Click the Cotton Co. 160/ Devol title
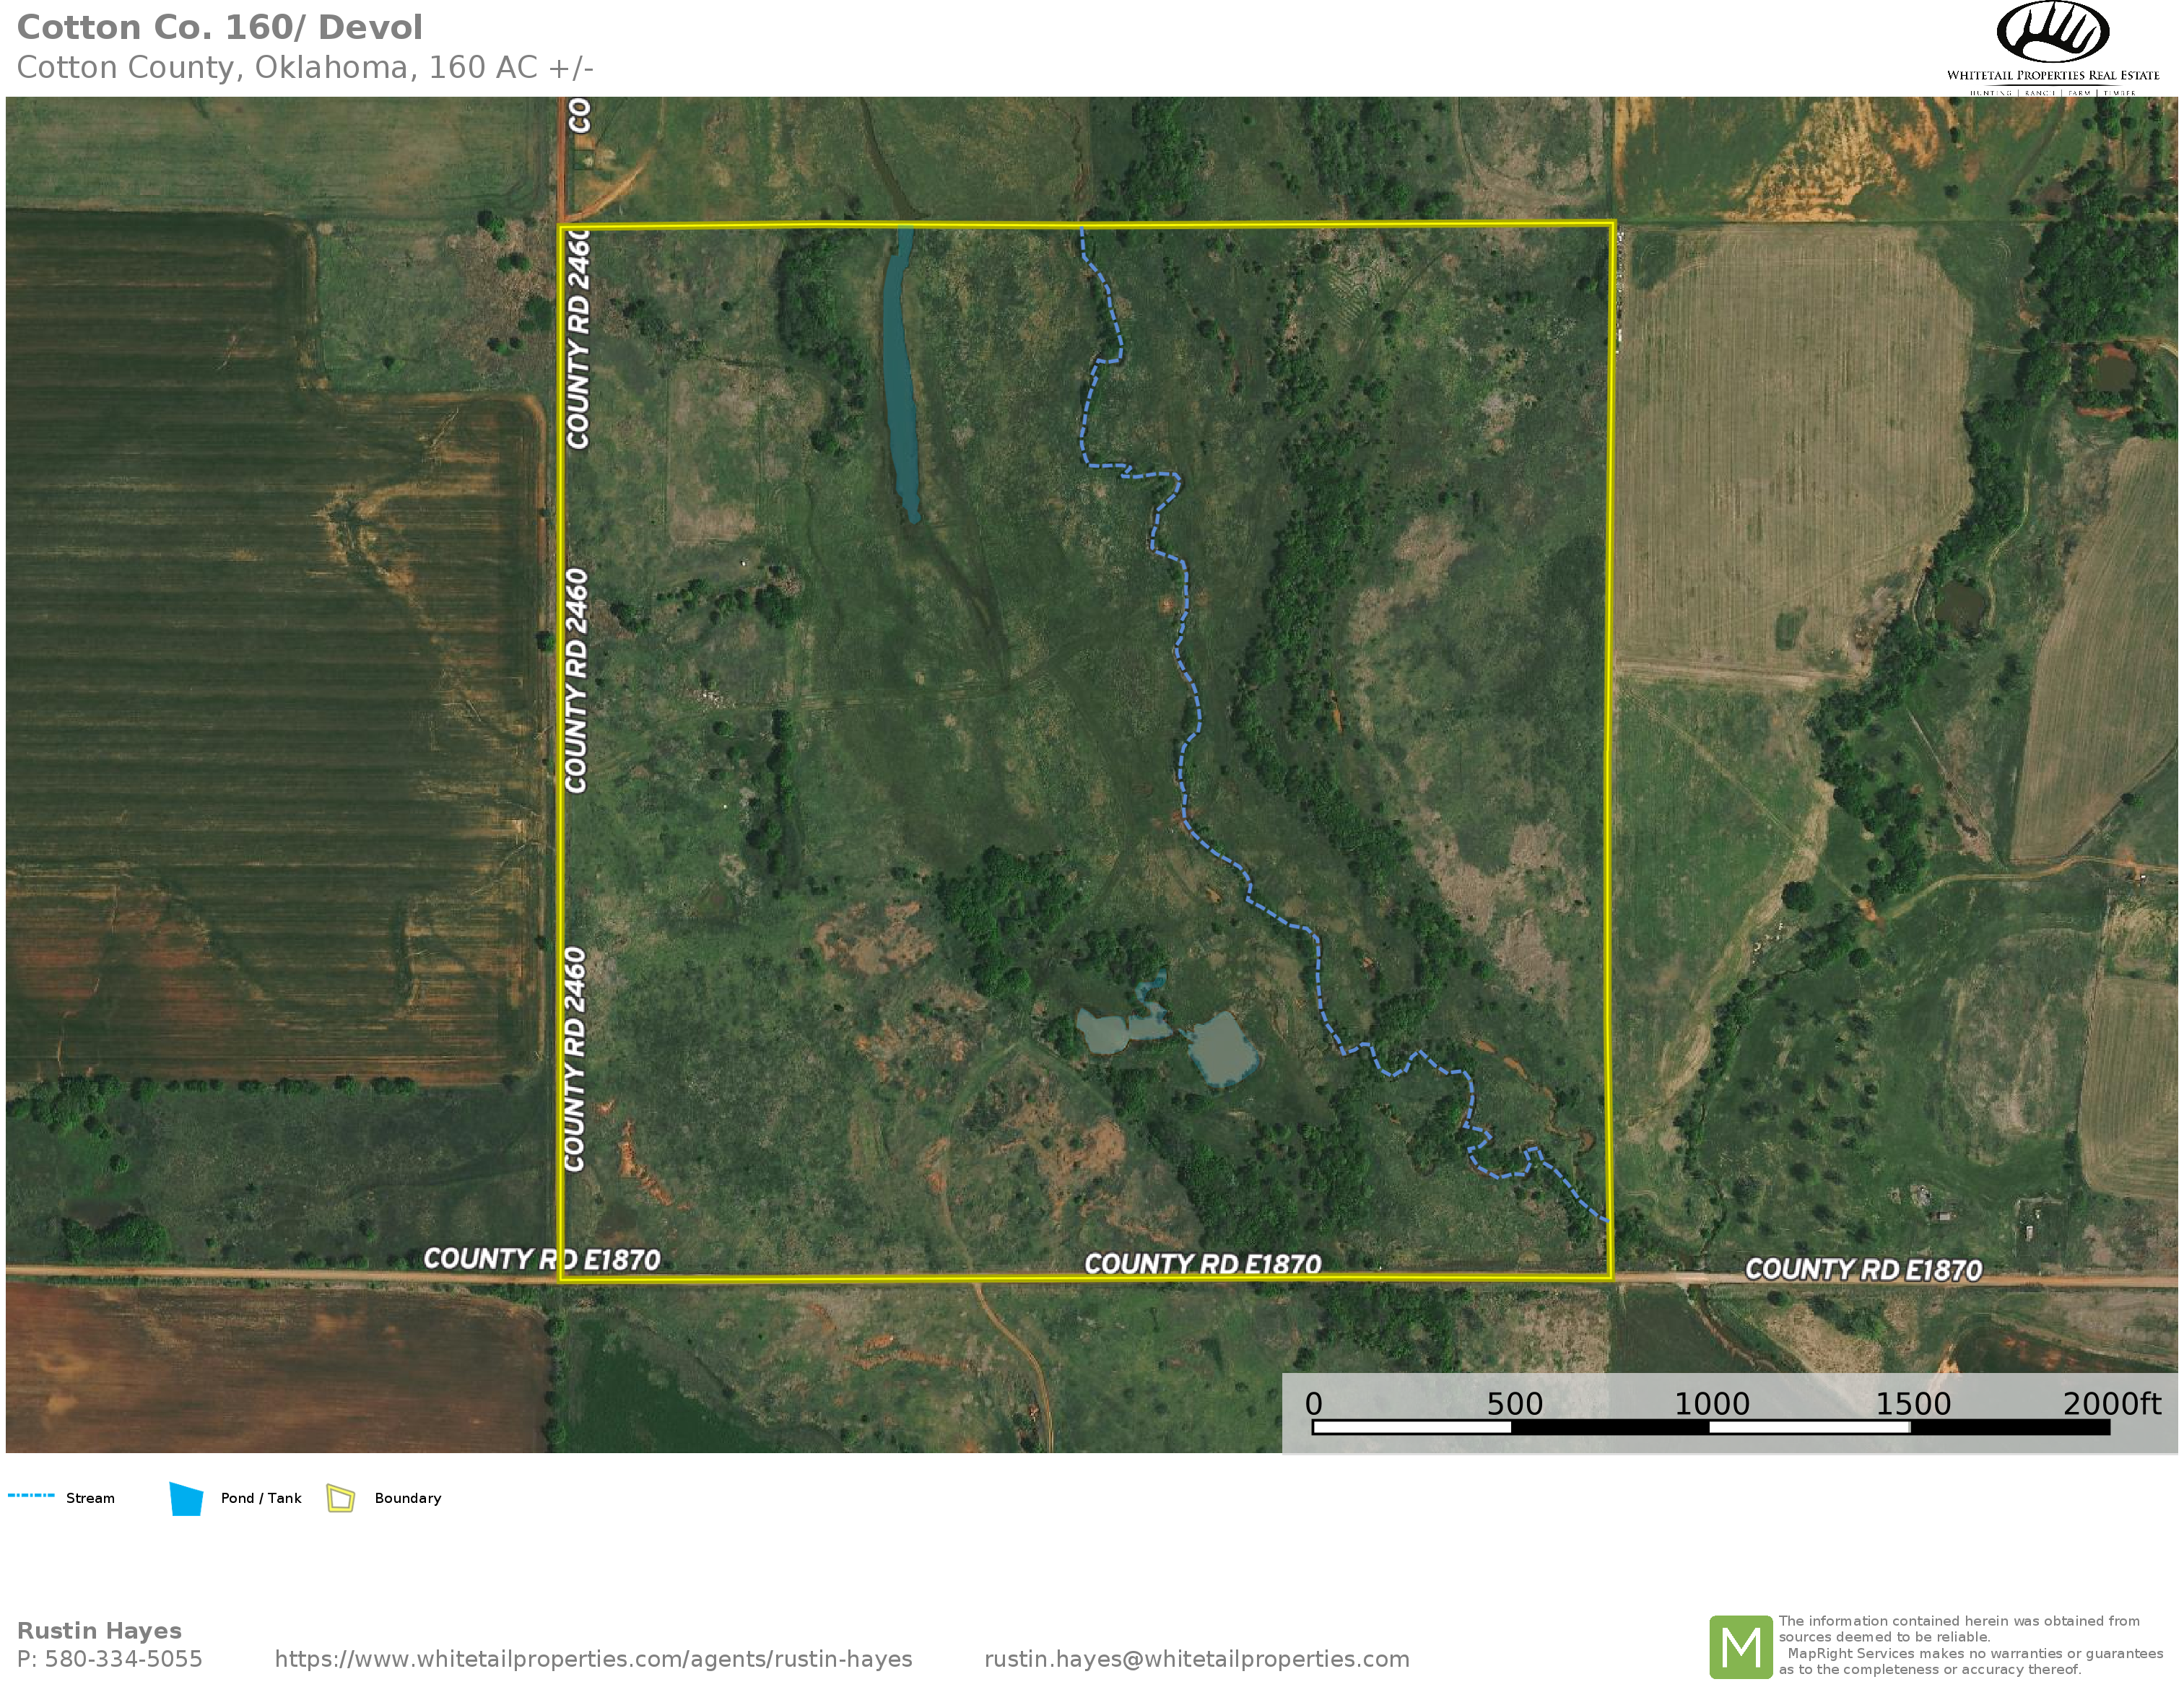 [x=220, y=27]
